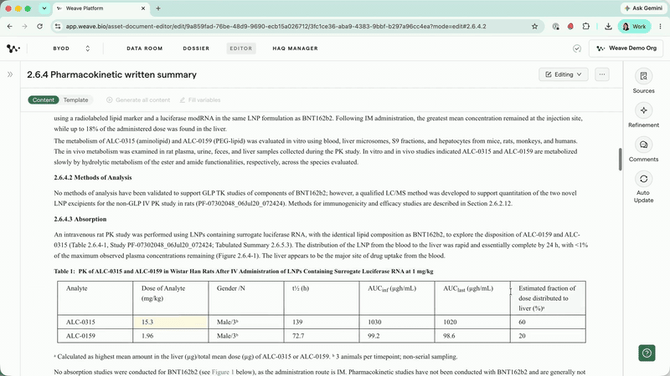
Task: Select the Editor tab
Action: pyautogui.click(x=241, y=48)
